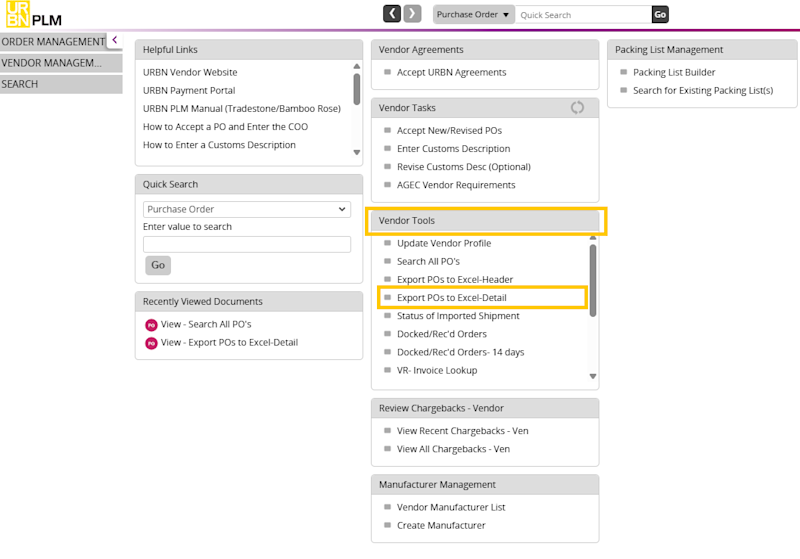Open the VENDOR MANAGEM... menu
This screenshot has height=559, width=800.
61,63
